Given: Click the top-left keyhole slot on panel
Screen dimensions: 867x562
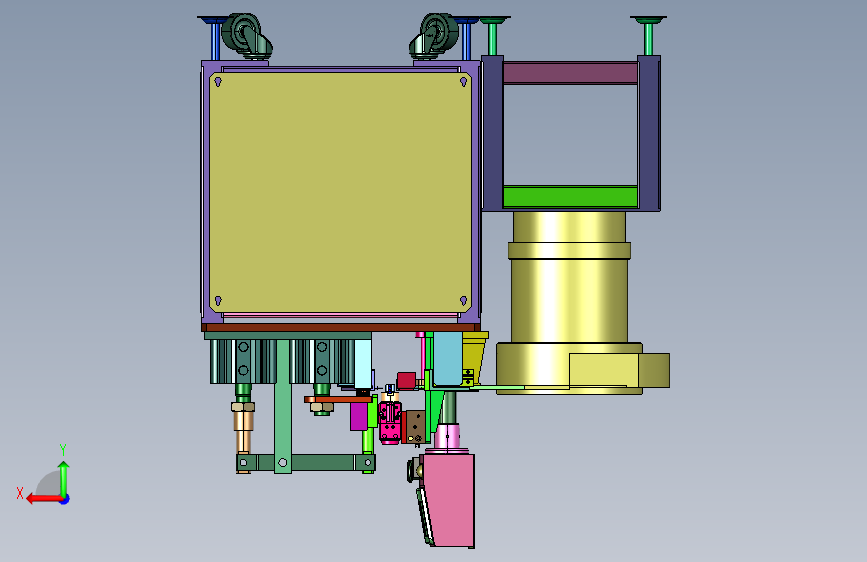Looking at the screenshot, I should pyautogui.click(x=218, y=82).
